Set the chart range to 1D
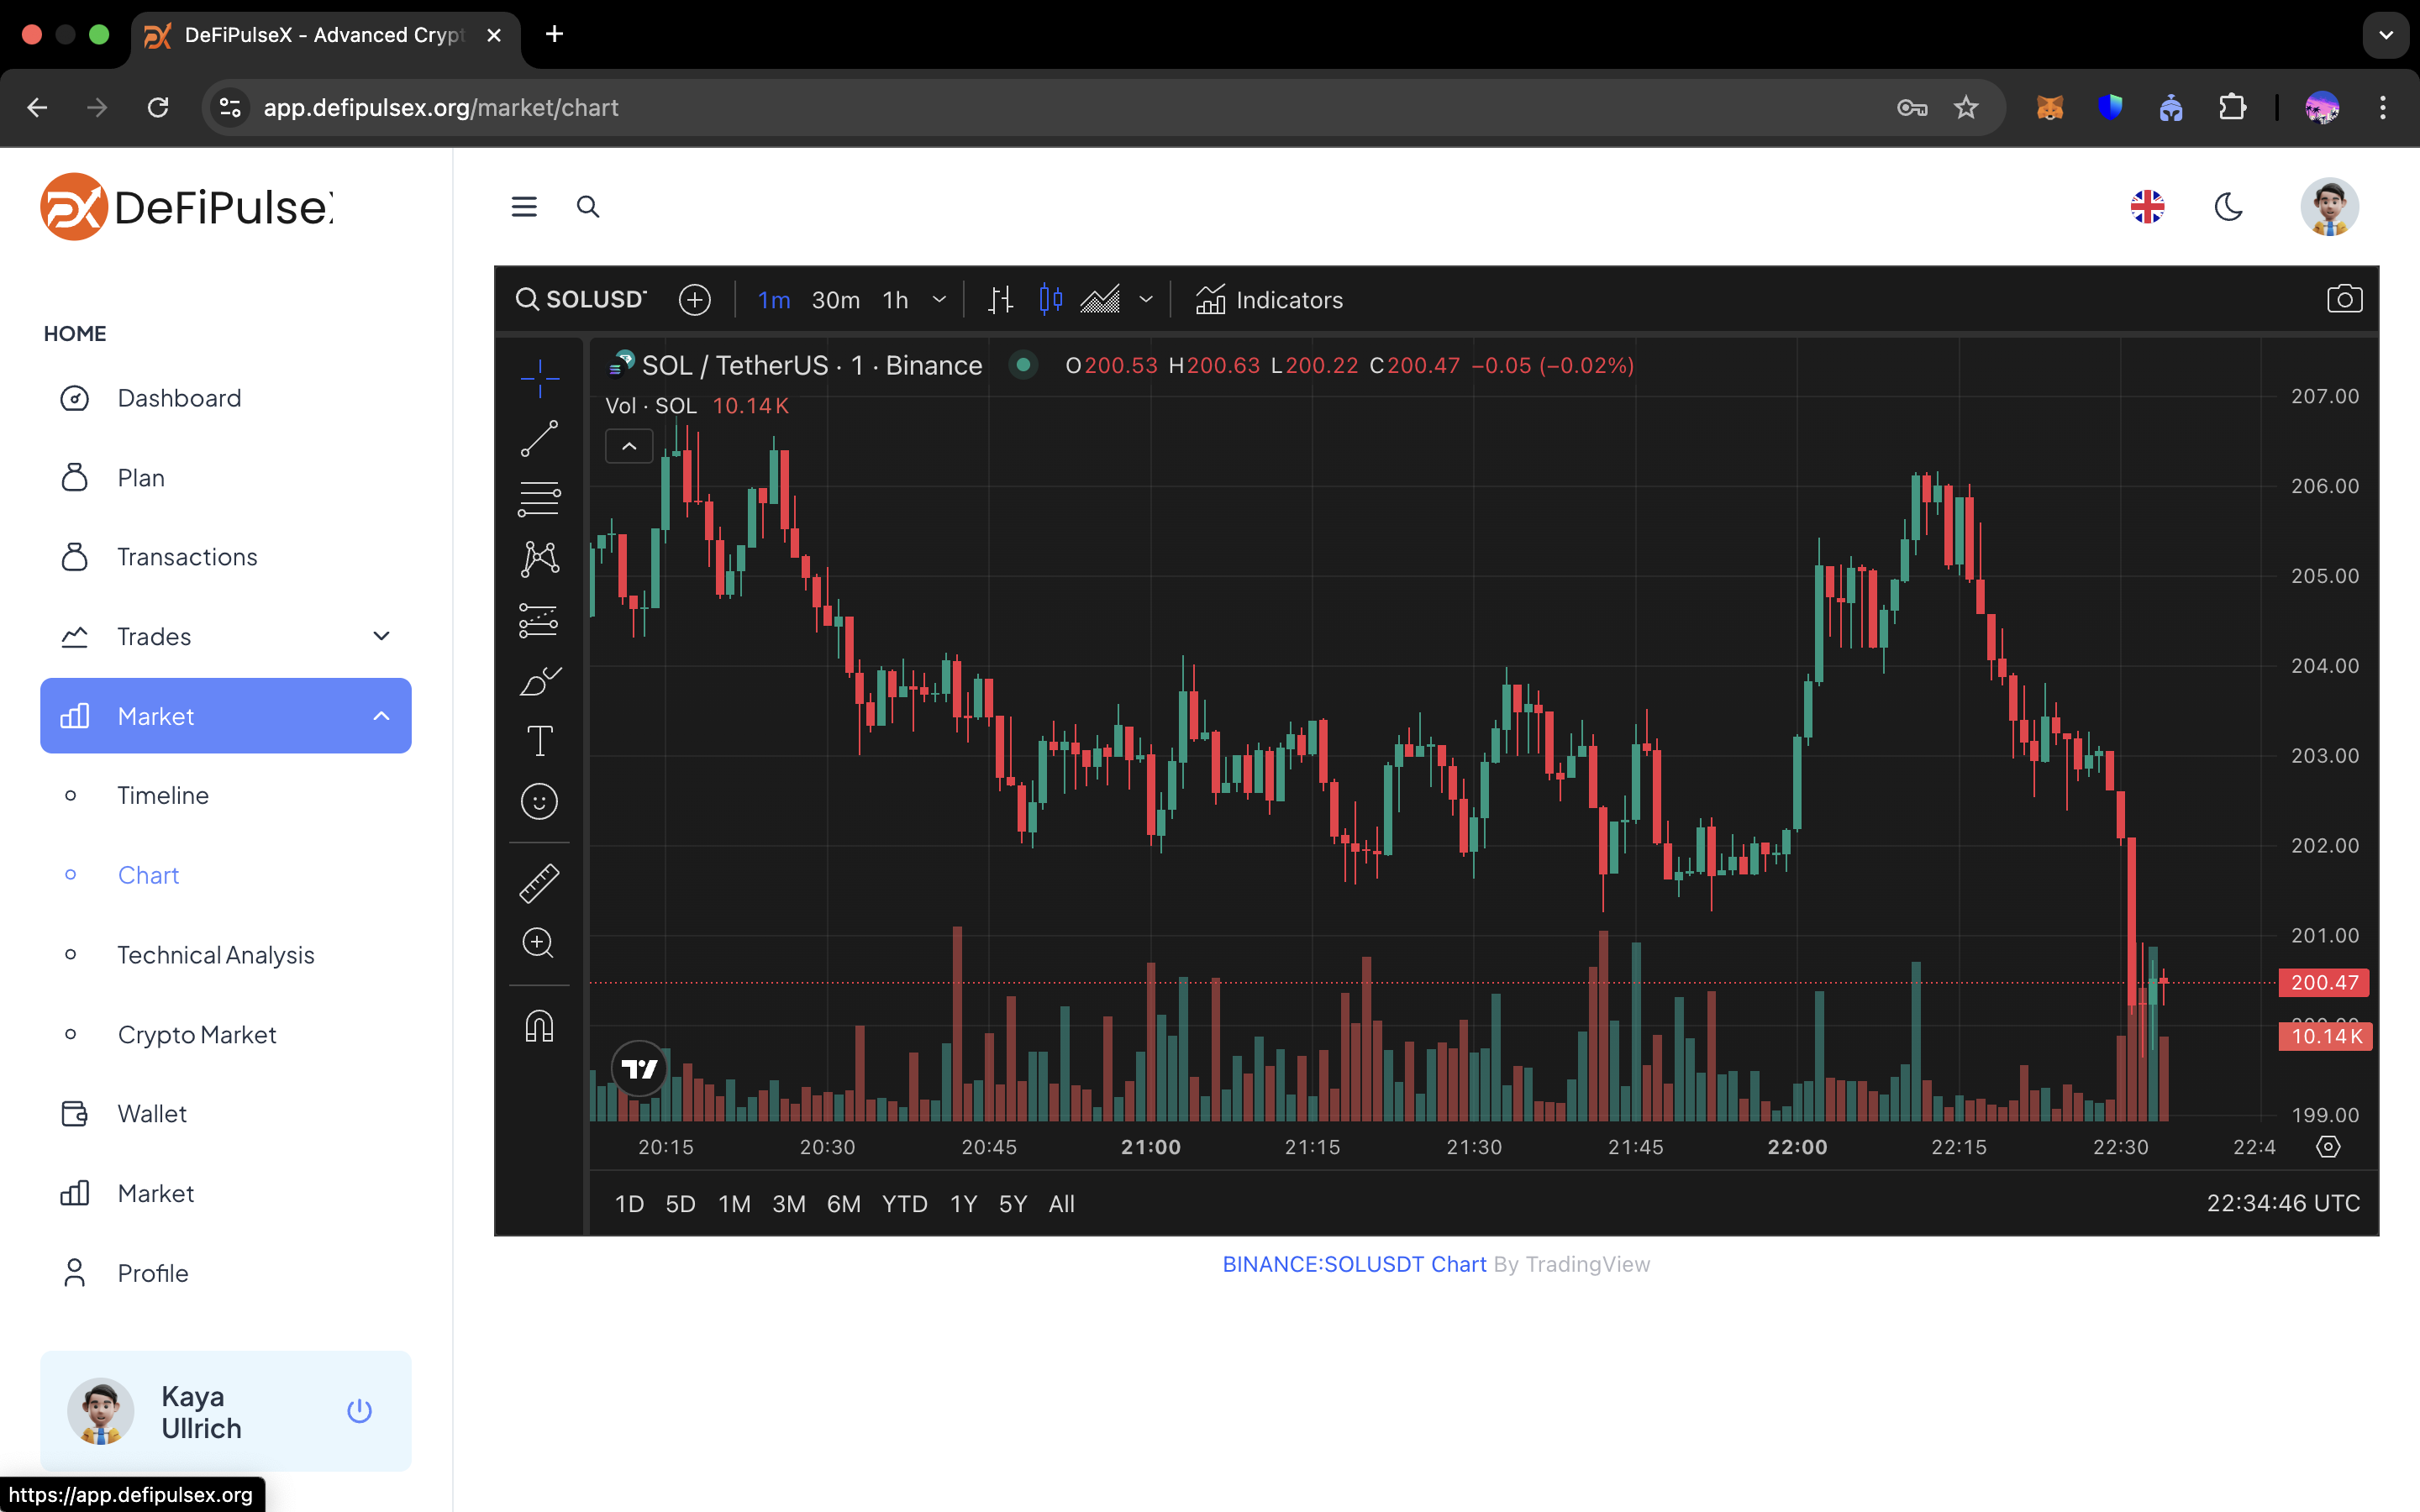Image resolution: width=2420 pixels, height=1512 pixels. [629, 1204]
